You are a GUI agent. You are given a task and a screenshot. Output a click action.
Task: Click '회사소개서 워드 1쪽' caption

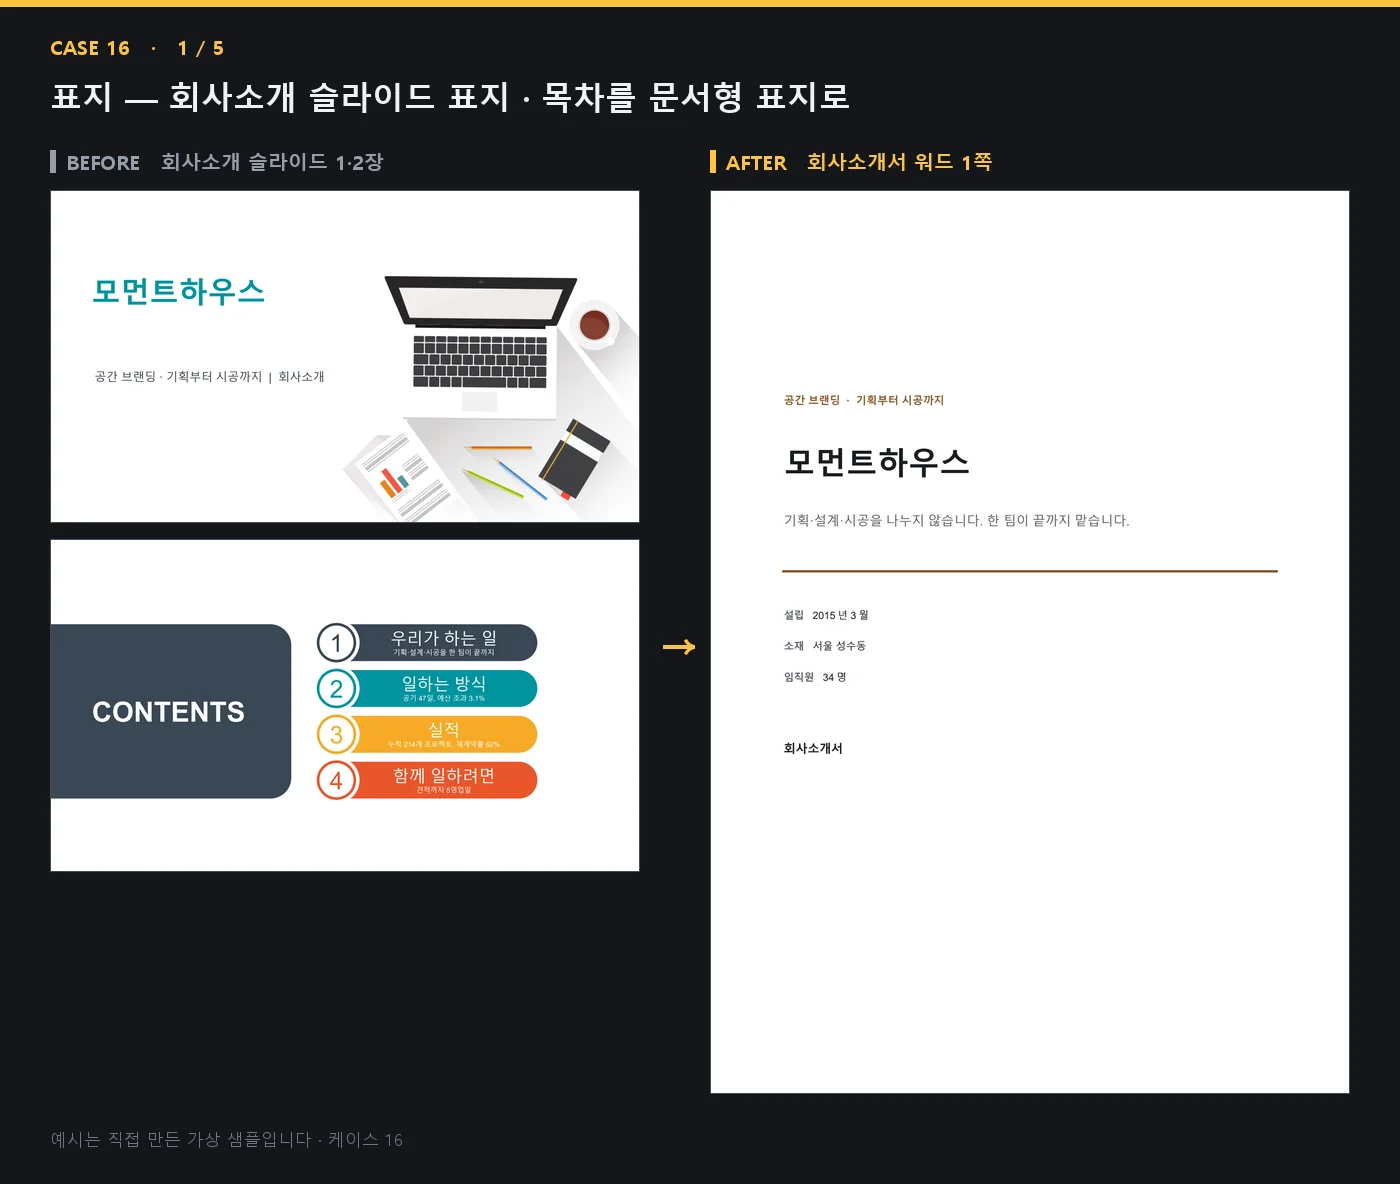click(x=899, y=162)
